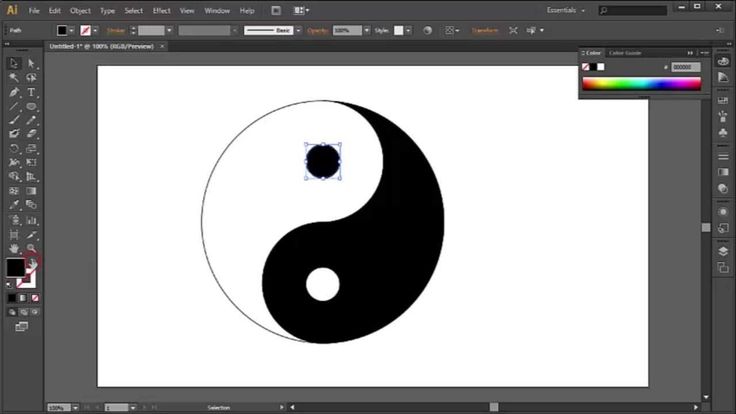Open the Window menu
The image size is (736, 414).
click(x=217, y=10)
